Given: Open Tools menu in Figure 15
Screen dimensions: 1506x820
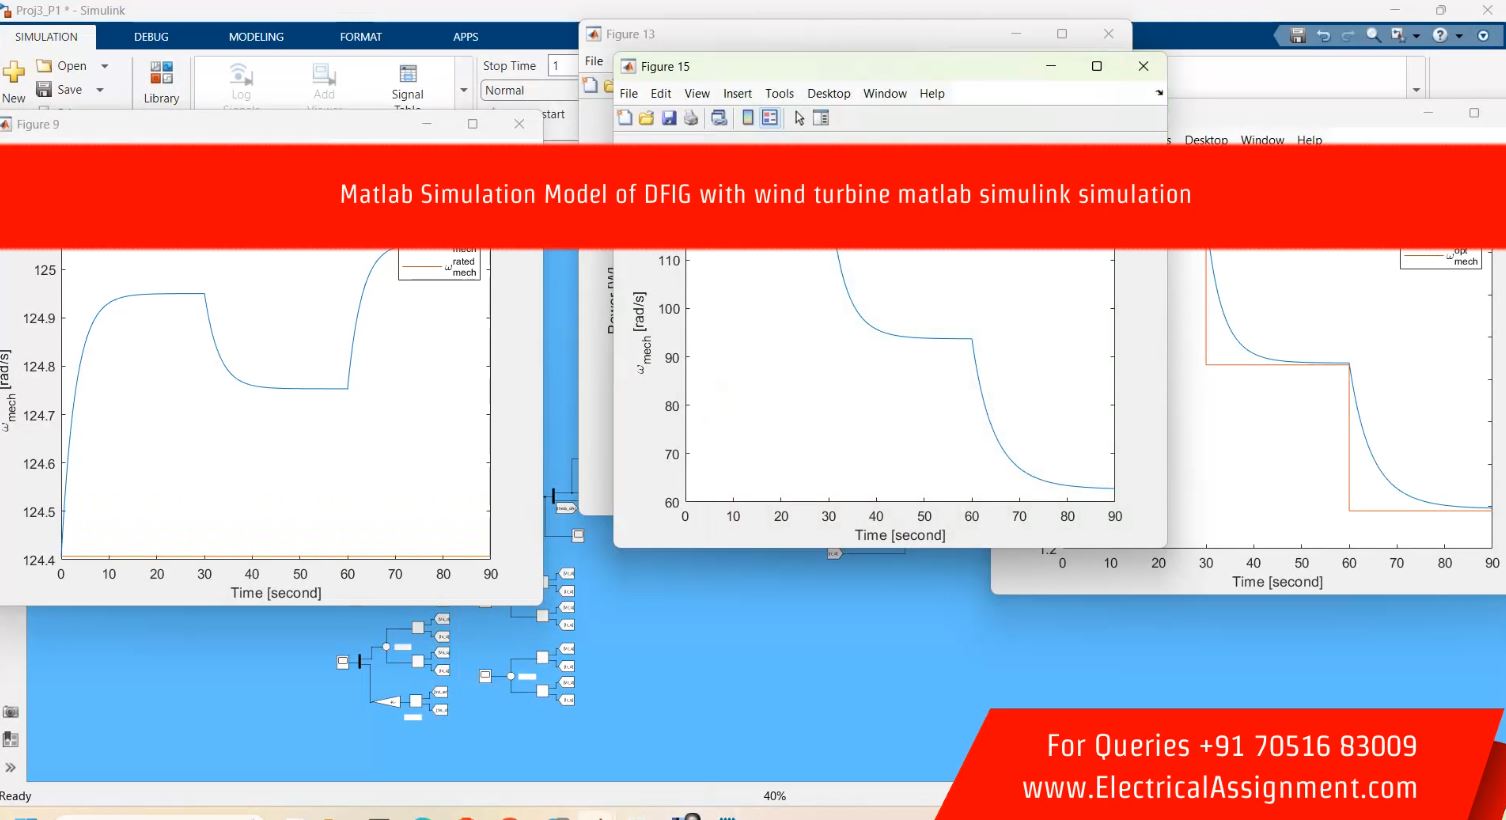Looking at the screenshot, I should [779, 94].
